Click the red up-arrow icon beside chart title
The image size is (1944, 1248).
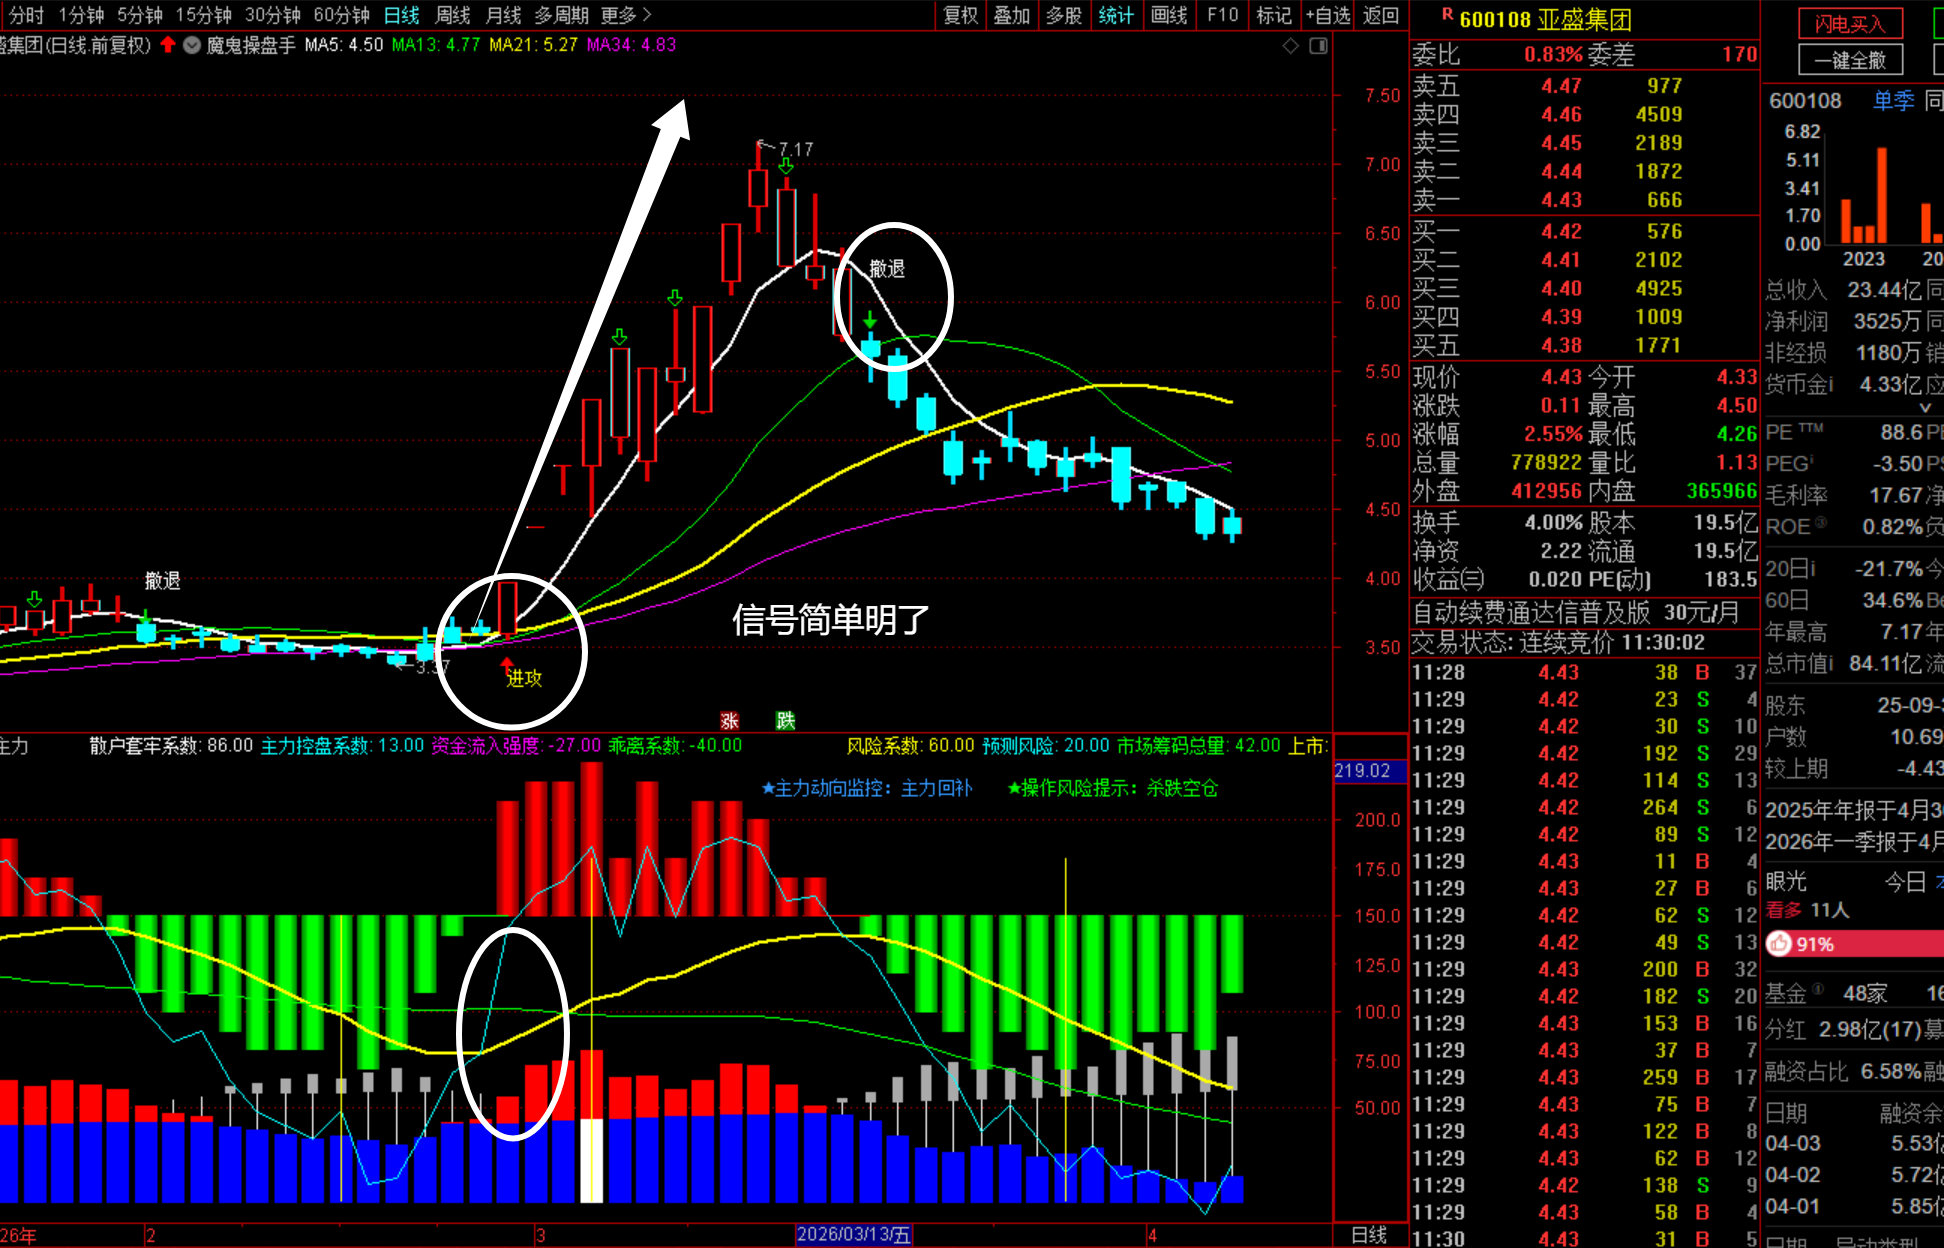coord(168,45)
